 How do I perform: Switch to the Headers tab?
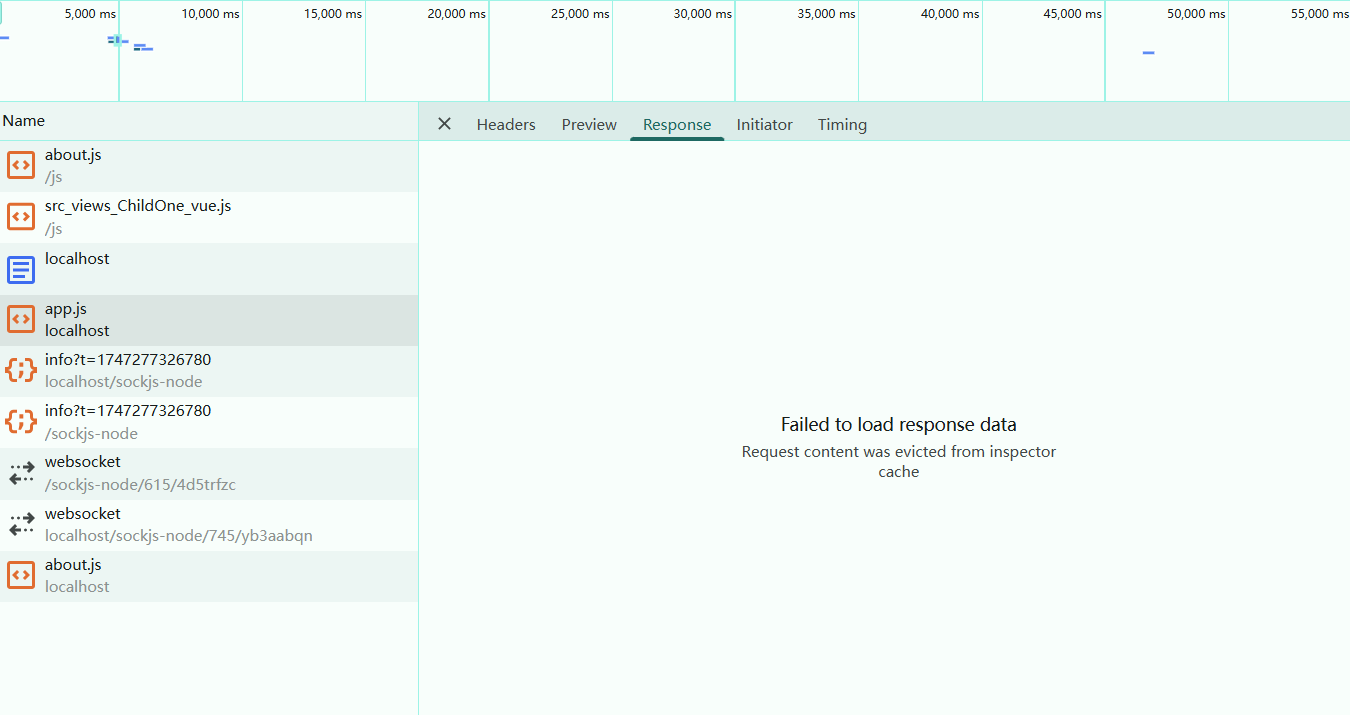click(506, 125)
